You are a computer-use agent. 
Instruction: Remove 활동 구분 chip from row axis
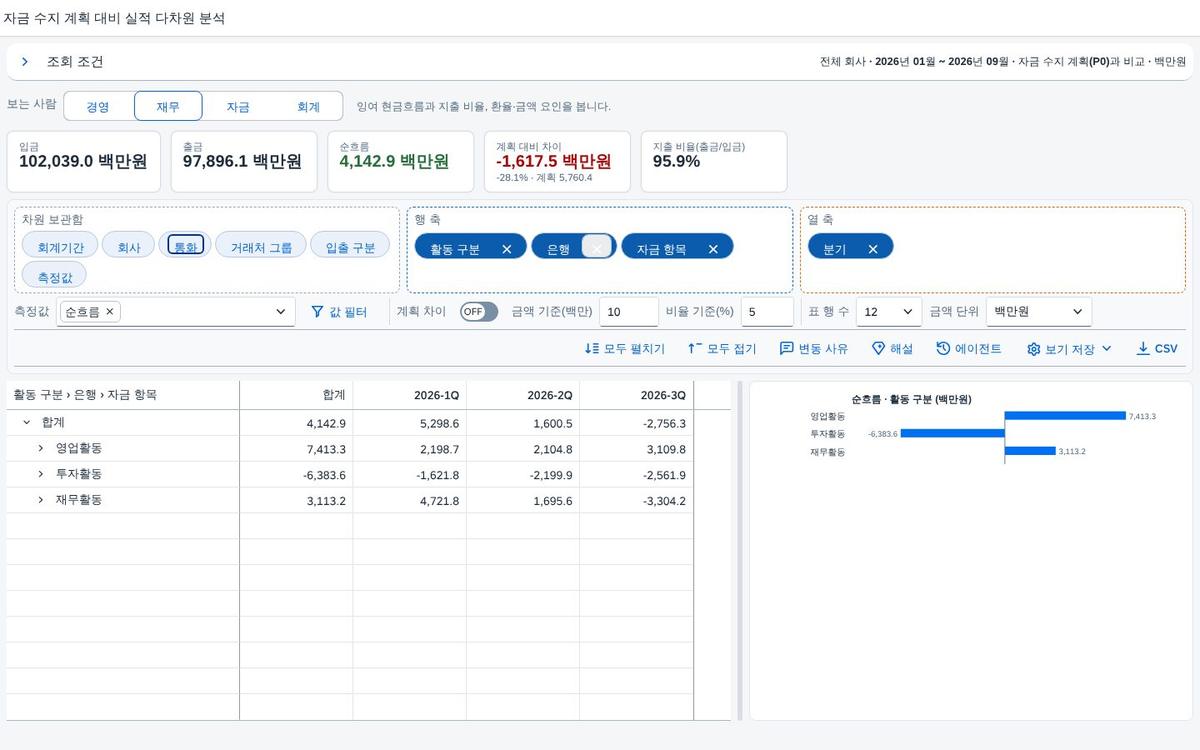click(507, 249)
